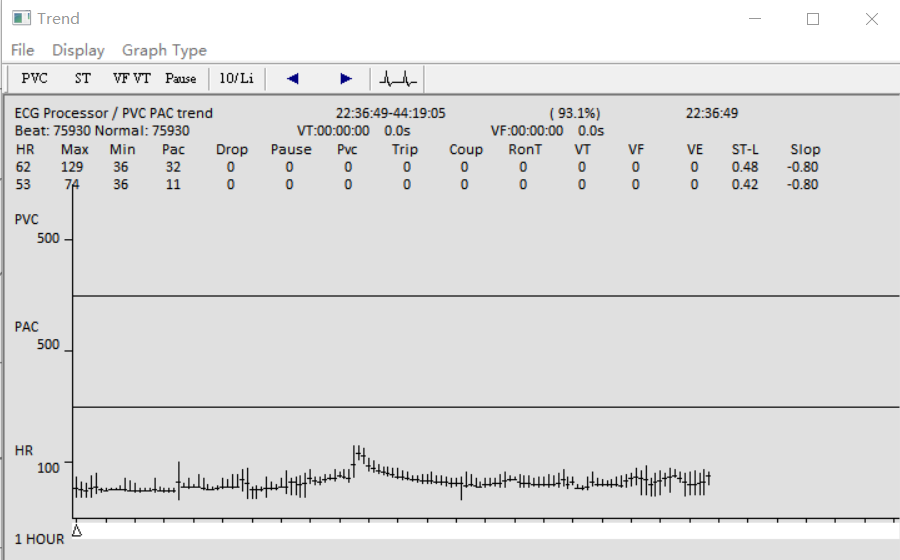Show the VF VT trend
Screen dimensions: 900x560
pos(131,78)
